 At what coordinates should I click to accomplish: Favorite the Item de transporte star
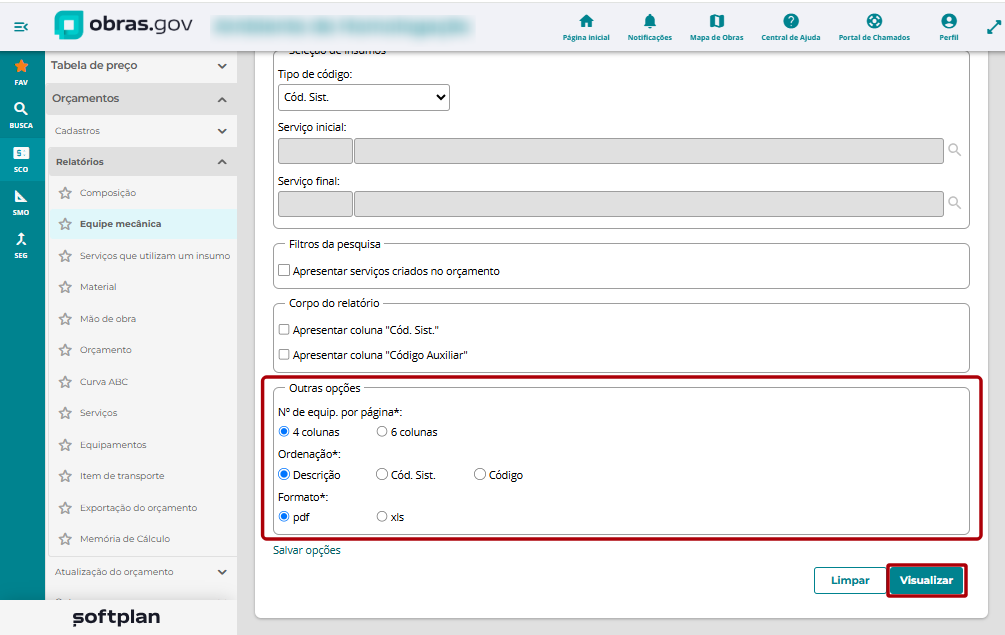pyautogui.click(x=65, y=476)
